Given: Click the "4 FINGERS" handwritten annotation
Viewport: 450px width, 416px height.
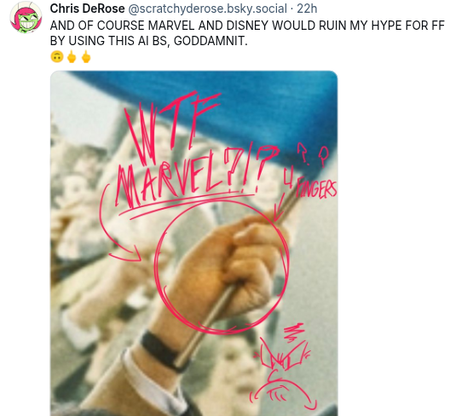Looking at the screenshot, I should [x=310, y=185].
